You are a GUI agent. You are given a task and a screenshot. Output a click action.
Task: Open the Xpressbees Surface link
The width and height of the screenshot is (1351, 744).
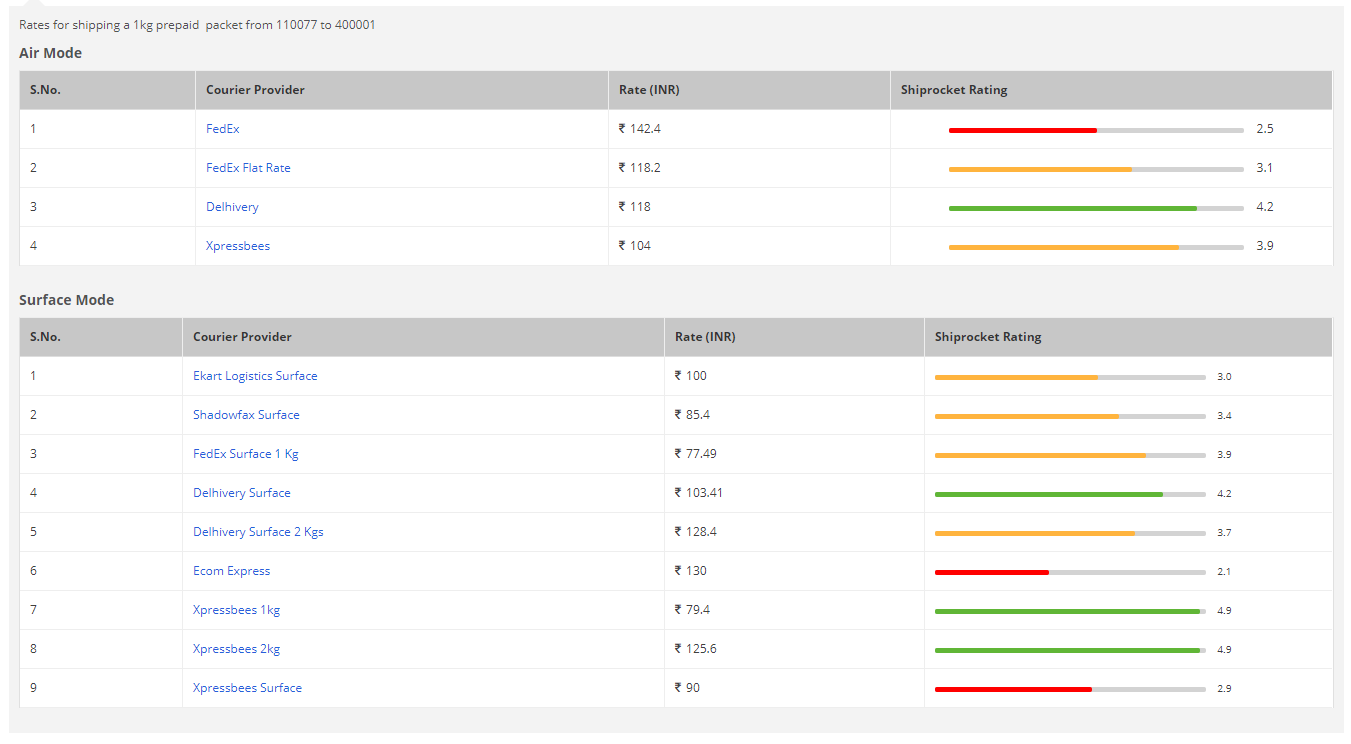point(247,688)
